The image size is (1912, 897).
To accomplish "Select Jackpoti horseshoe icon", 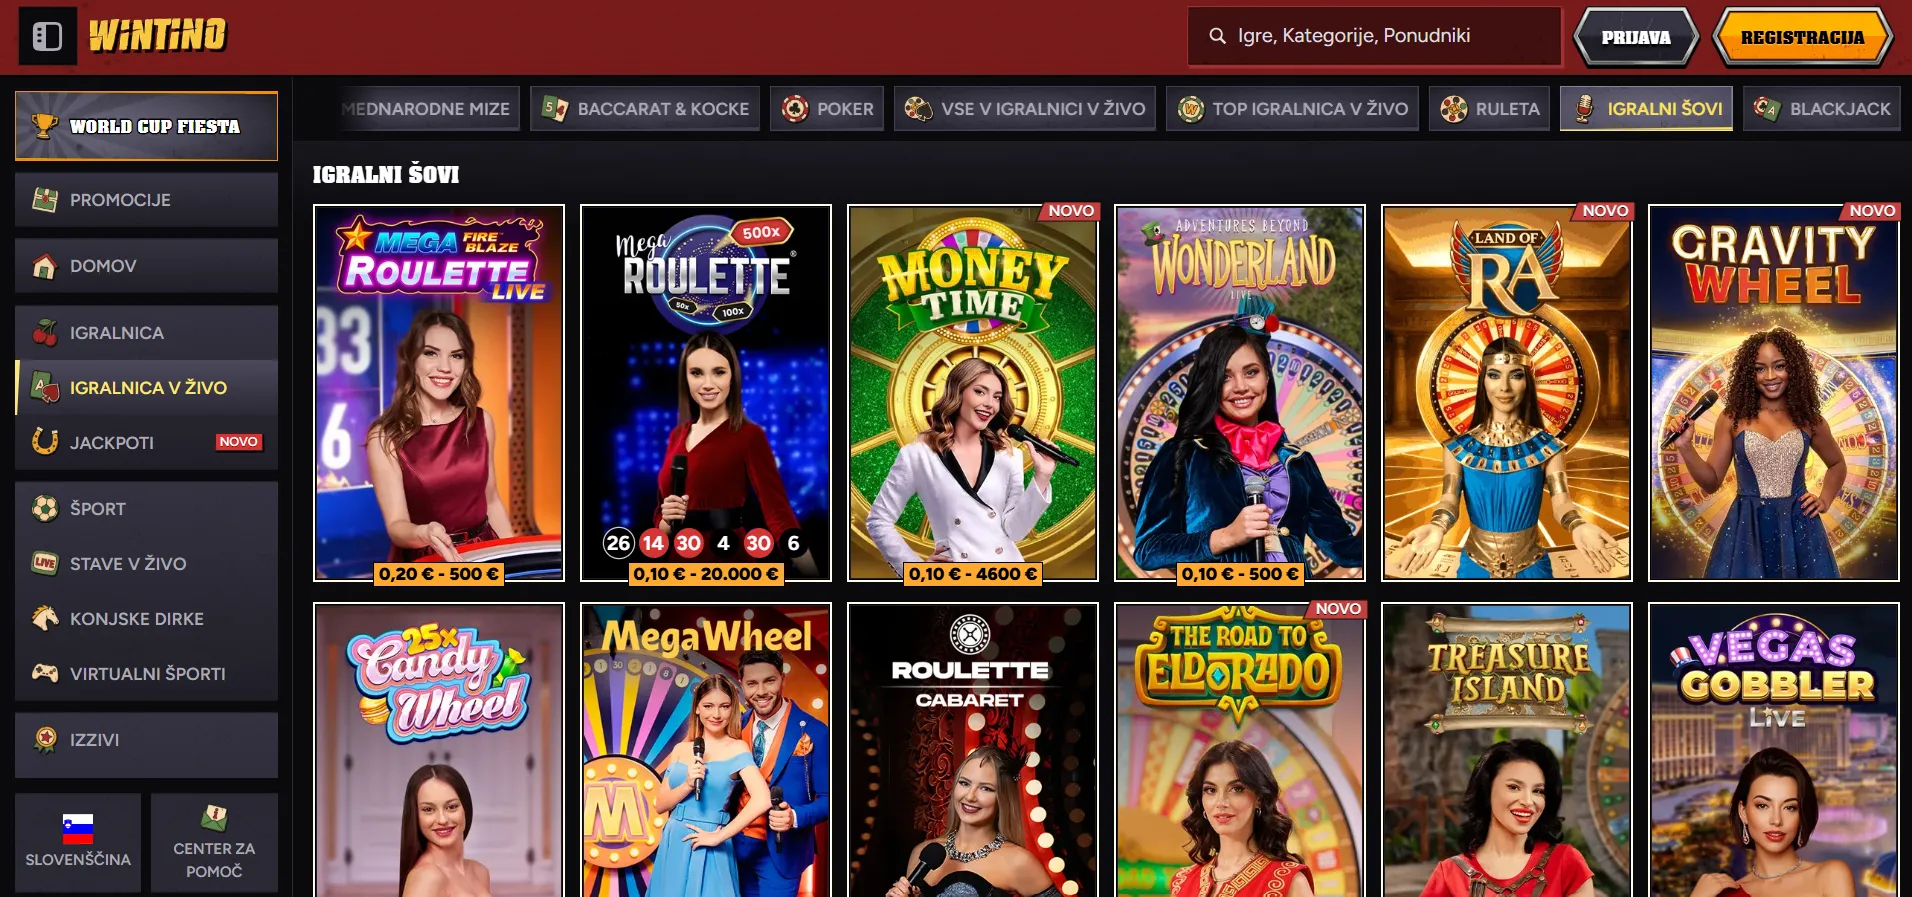I will click(x=44, y=442).
